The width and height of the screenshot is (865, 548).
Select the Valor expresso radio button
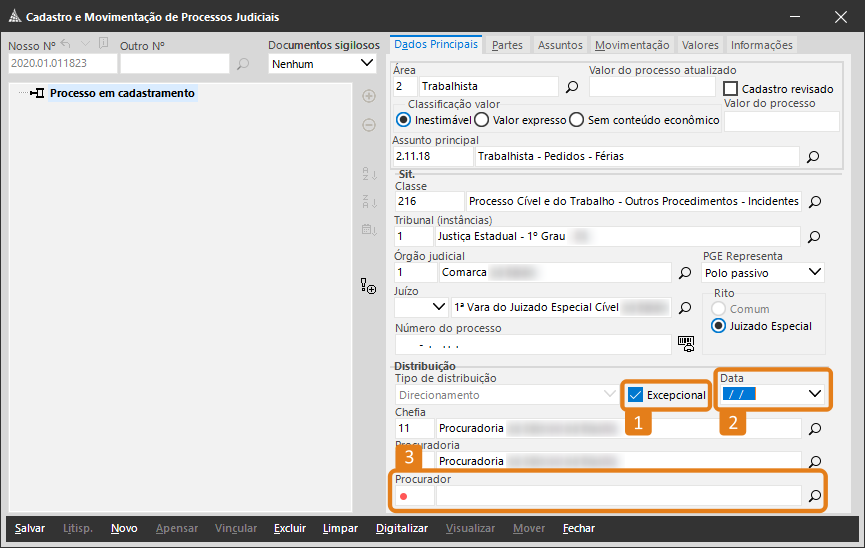click(481, 120)
